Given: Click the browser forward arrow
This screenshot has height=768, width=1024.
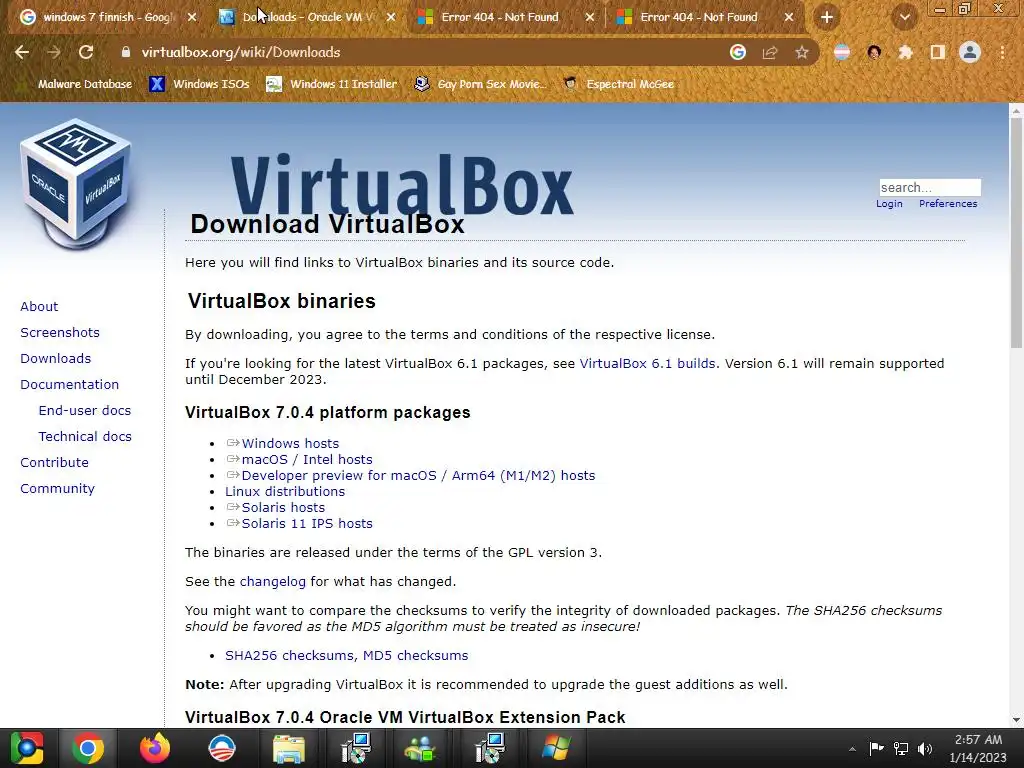Looking at the screenshot, I should coord(54,52).
